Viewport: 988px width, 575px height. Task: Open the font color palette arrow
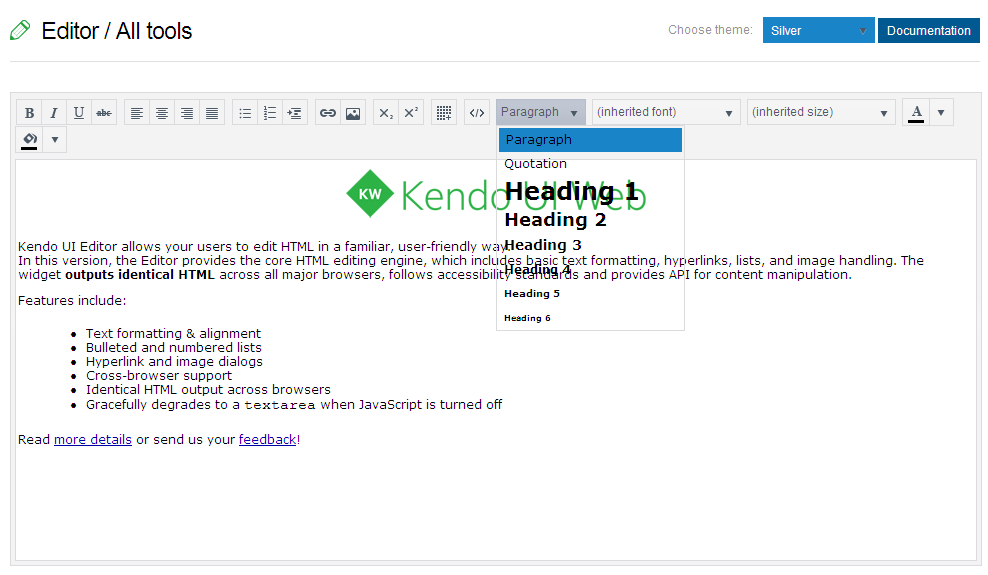[941, 112]
